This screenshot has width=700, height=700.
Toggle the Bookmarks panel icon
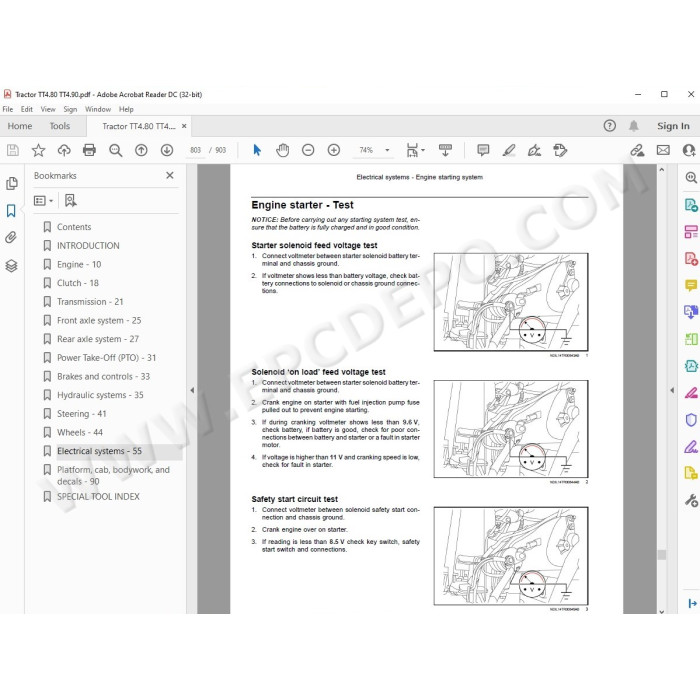(x=11, y=211)
